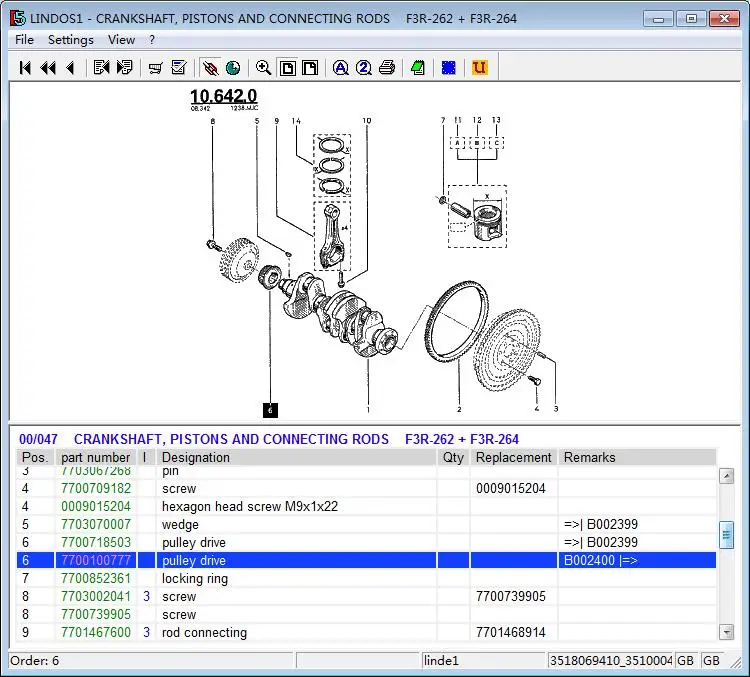750x677 pixels.
Task: Click the orange U icon
Action: 479,68
